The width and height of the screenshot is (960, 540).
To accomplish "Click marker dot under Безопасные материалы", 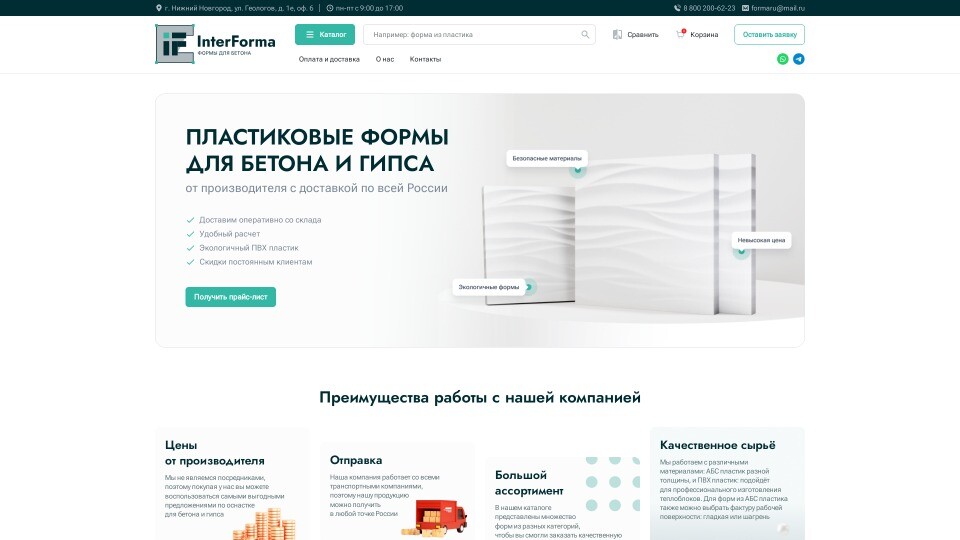I will (577, 170).
